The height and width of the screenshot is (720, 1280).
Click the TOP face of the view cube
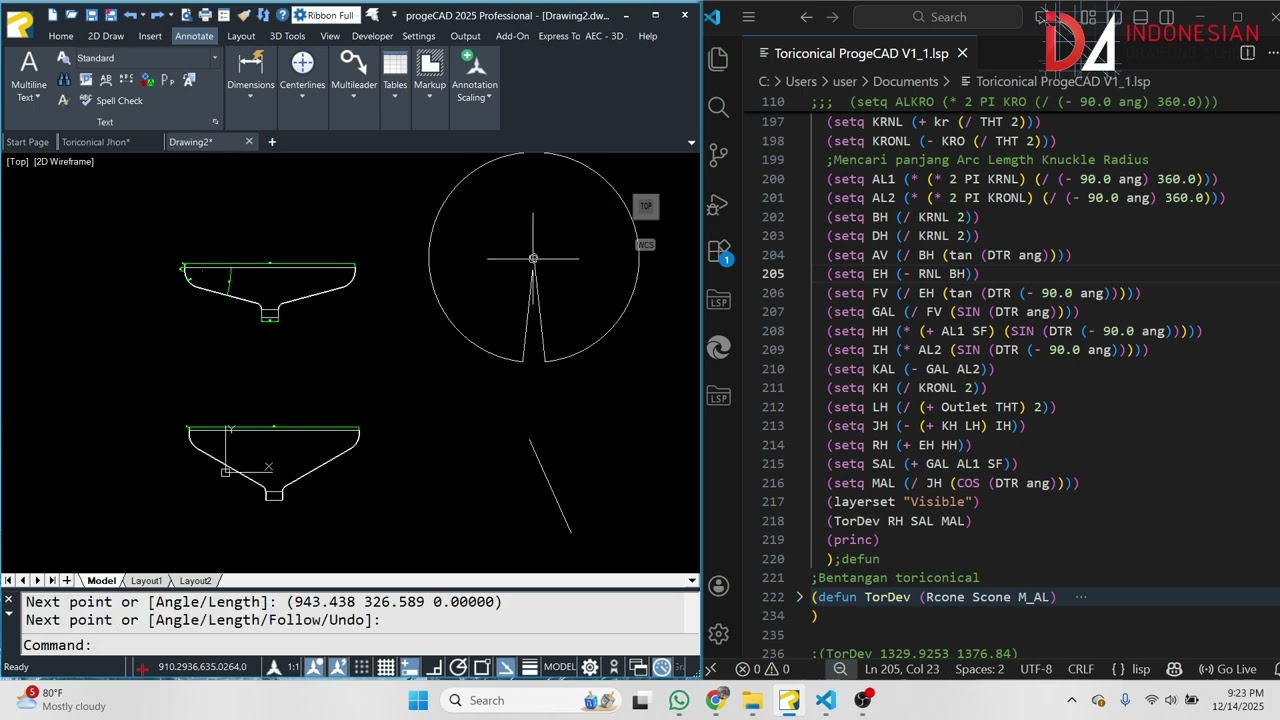[645, 206]
